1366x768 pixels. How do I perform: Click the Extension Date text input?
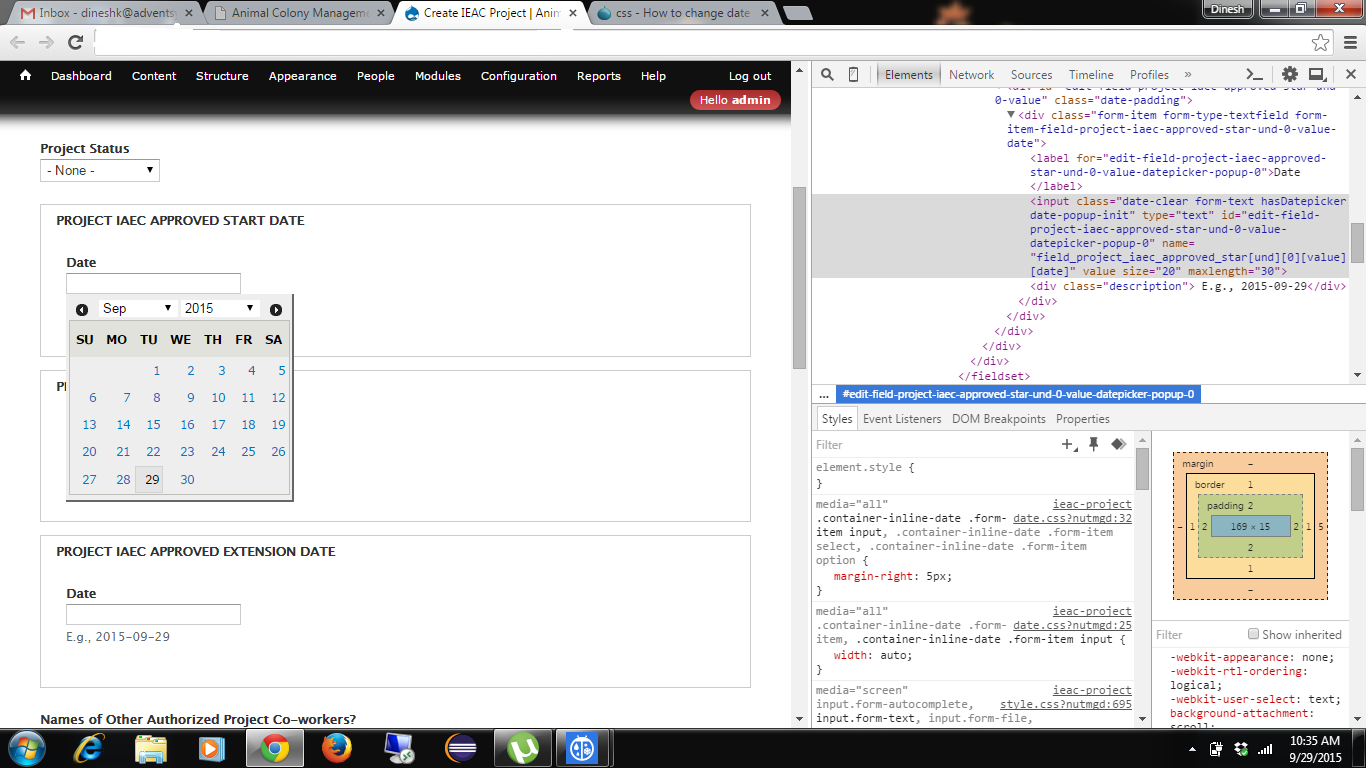click(x=153, y=614)
